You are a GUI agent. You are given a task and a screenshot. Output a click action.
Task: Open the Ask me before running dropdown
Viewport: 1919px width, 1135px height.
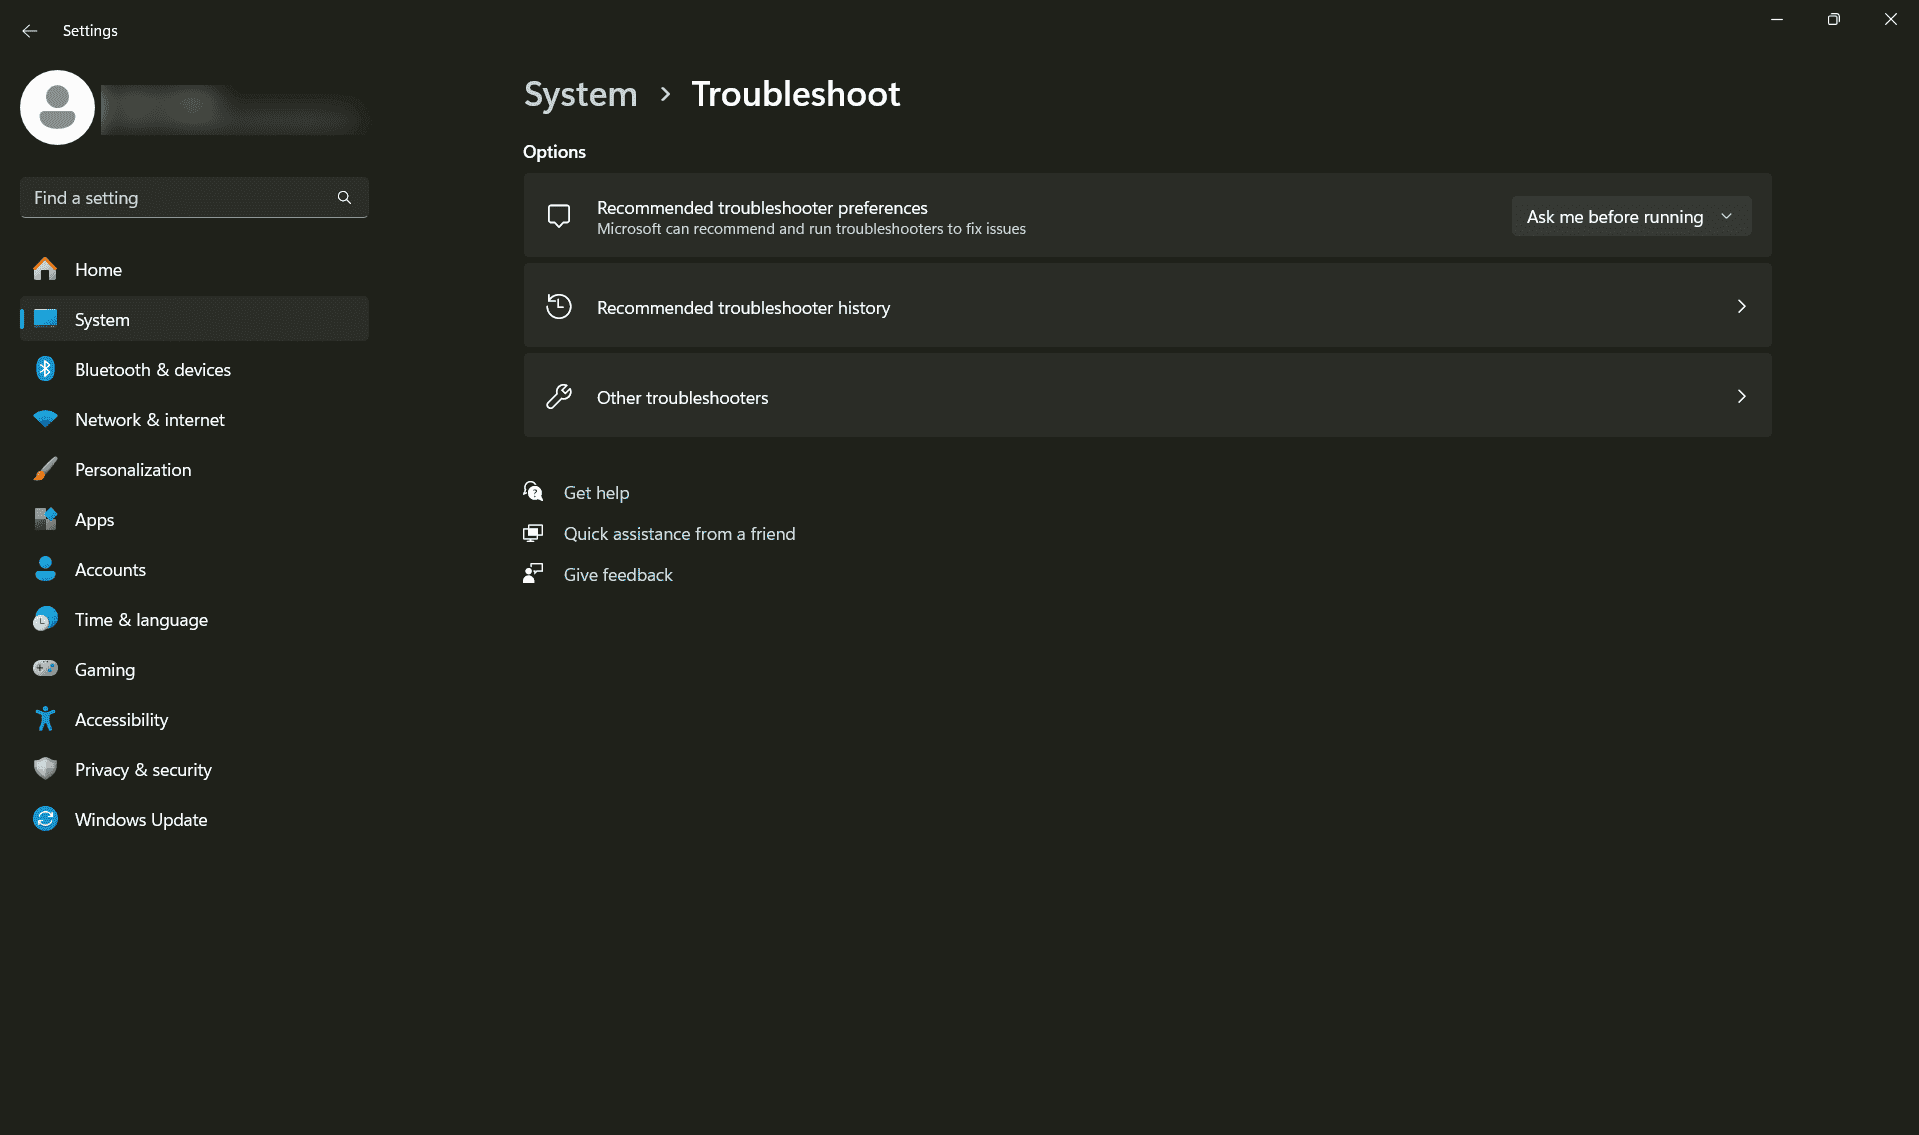click(x=1630, y=216)
